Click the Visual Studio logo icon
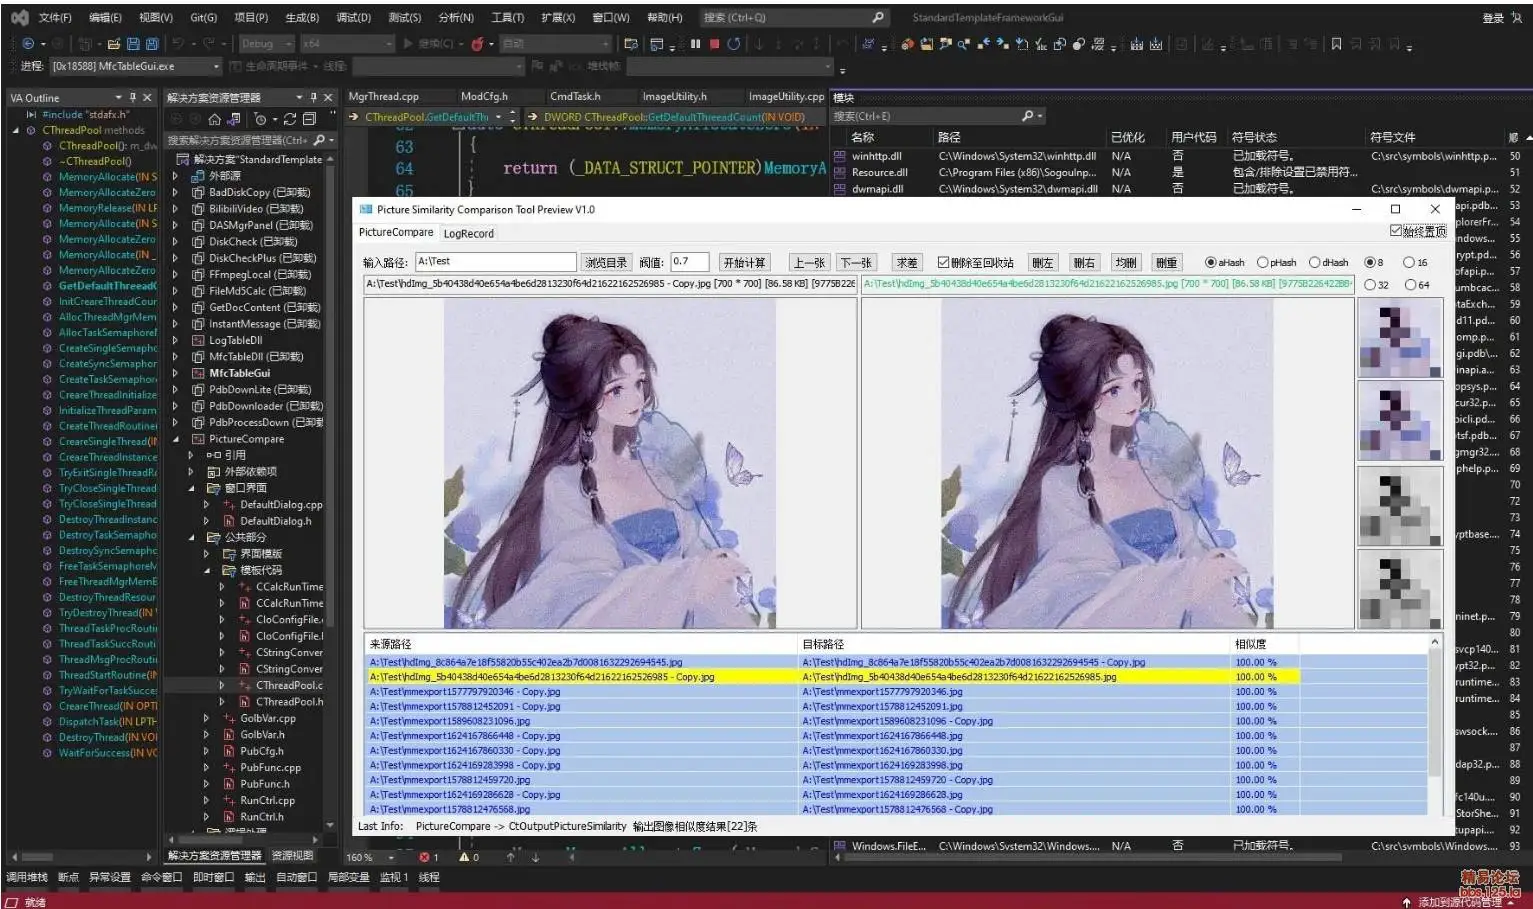The height and width of the screenshot is (909, 1533). (x=19, y=17)
